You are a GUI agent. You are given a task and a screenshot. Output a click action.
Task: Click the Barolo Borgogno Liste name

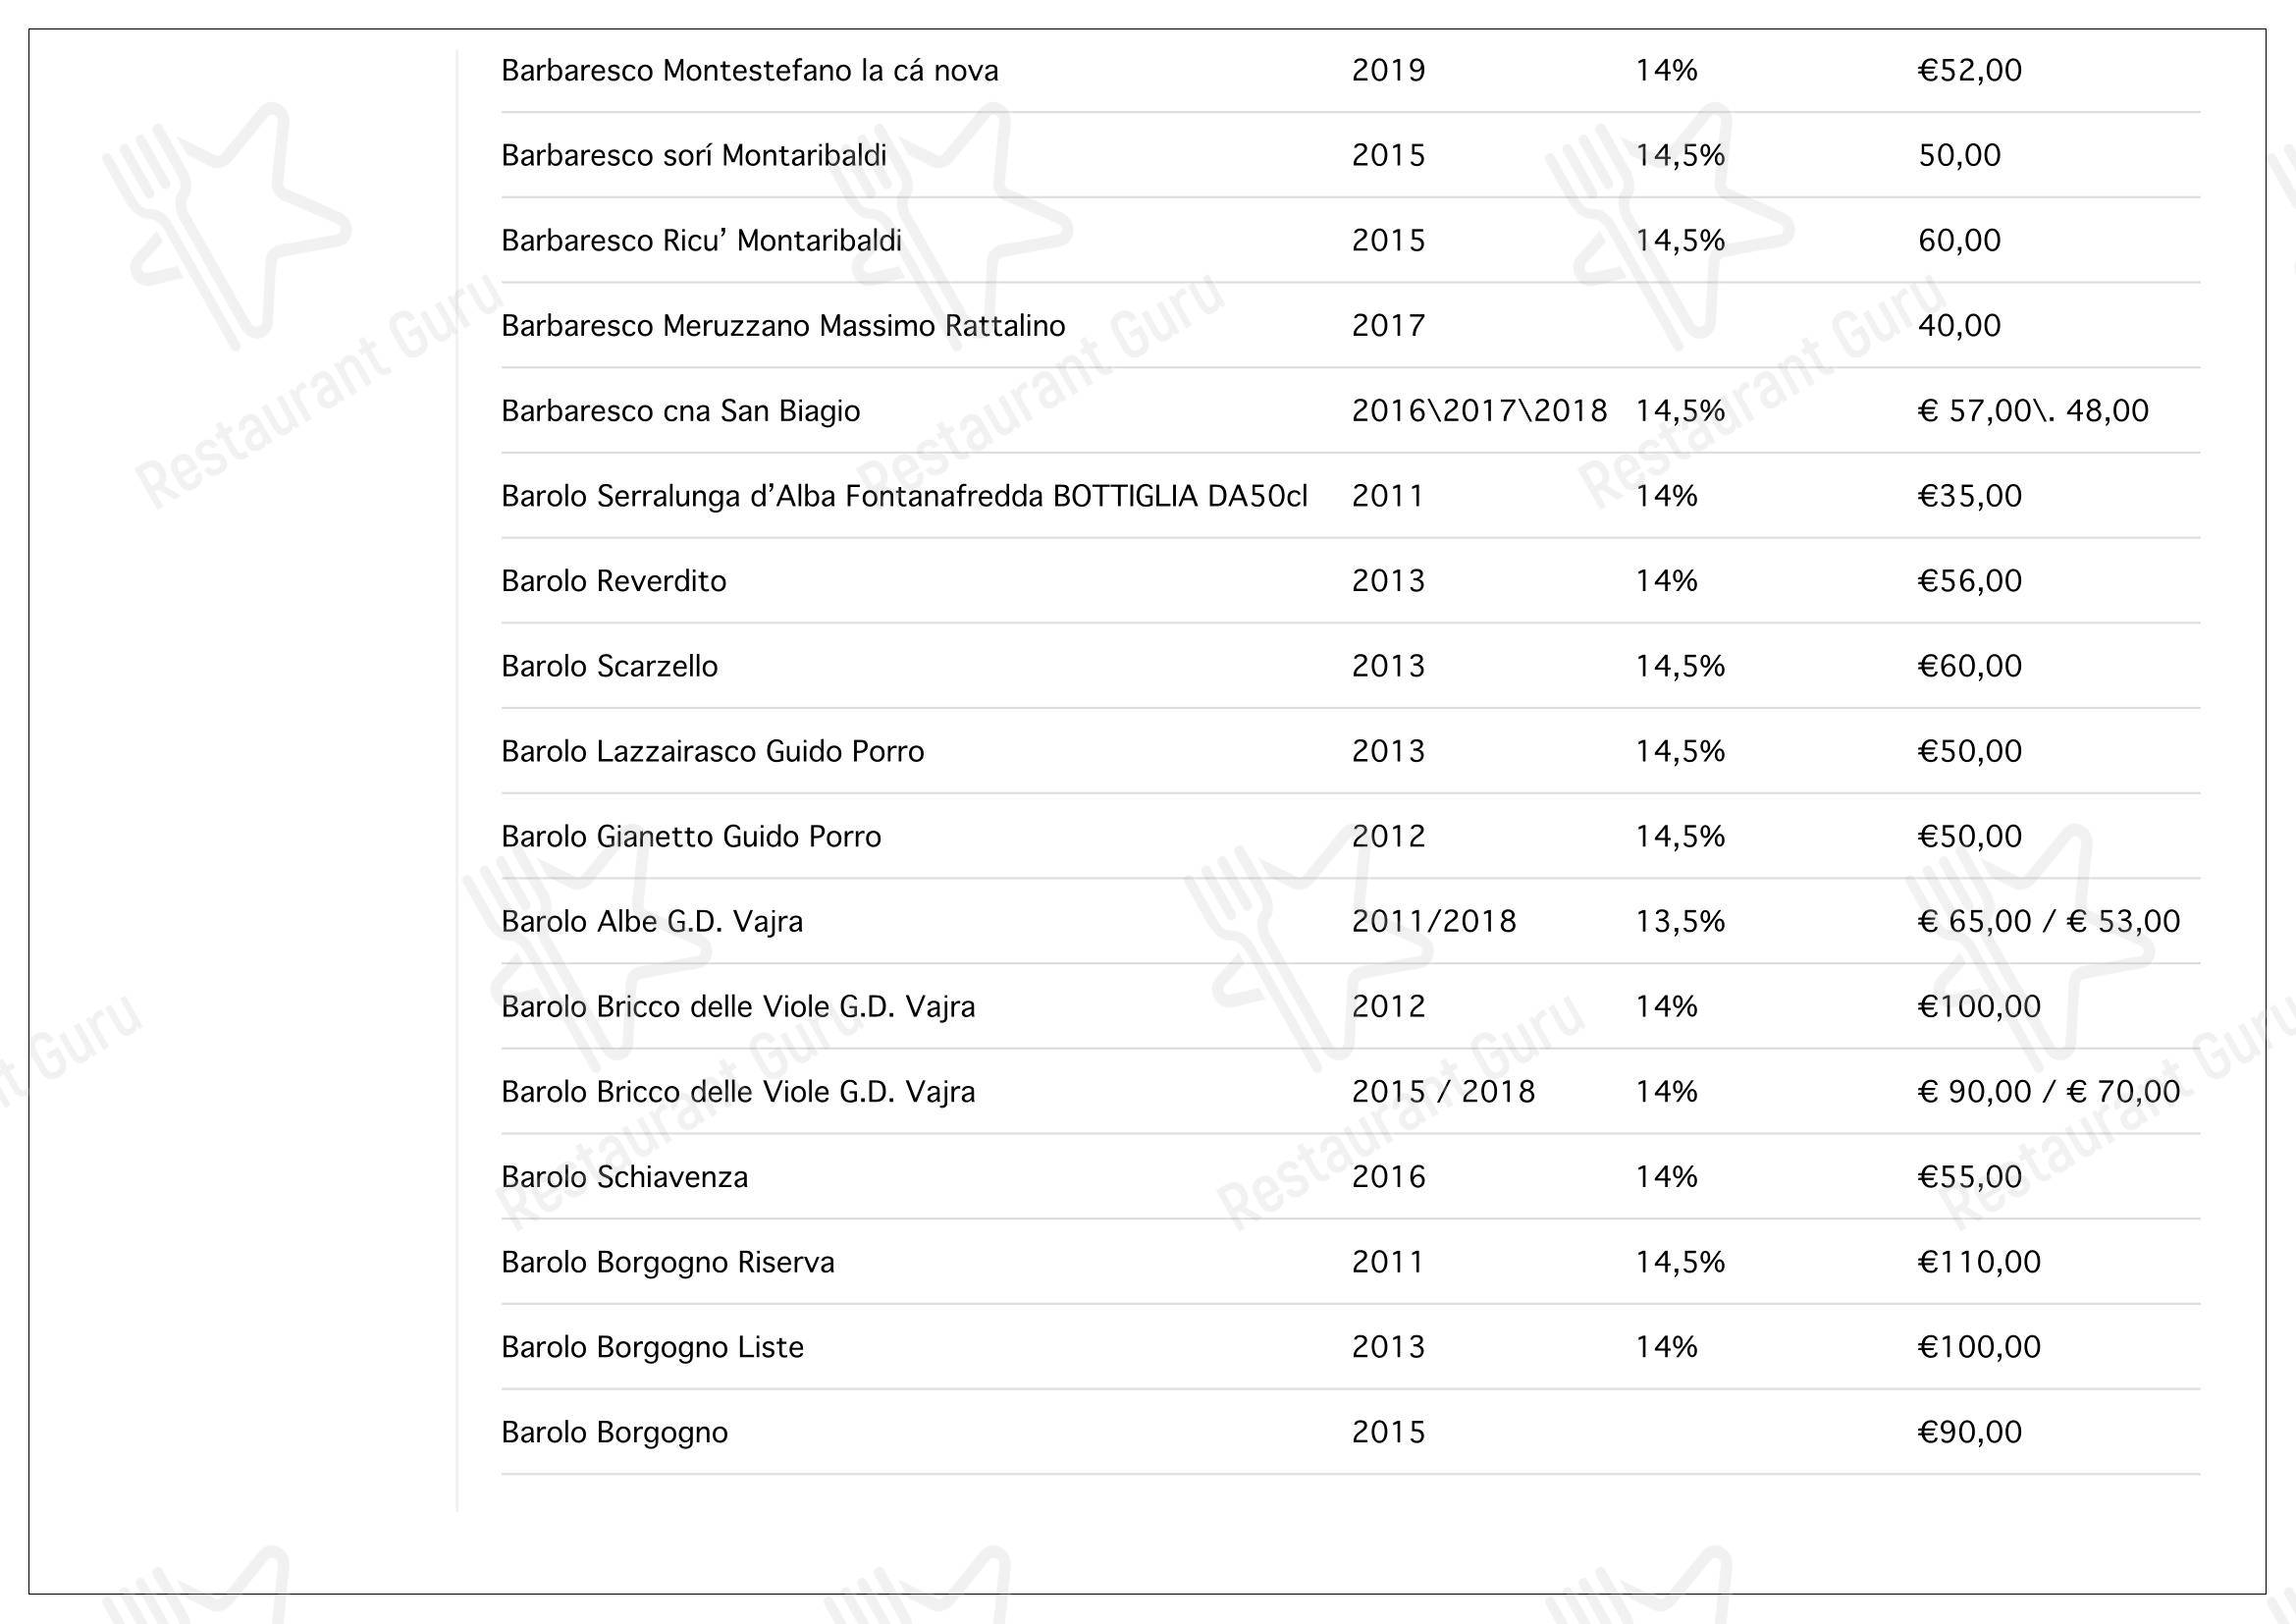coord(652,1346)
